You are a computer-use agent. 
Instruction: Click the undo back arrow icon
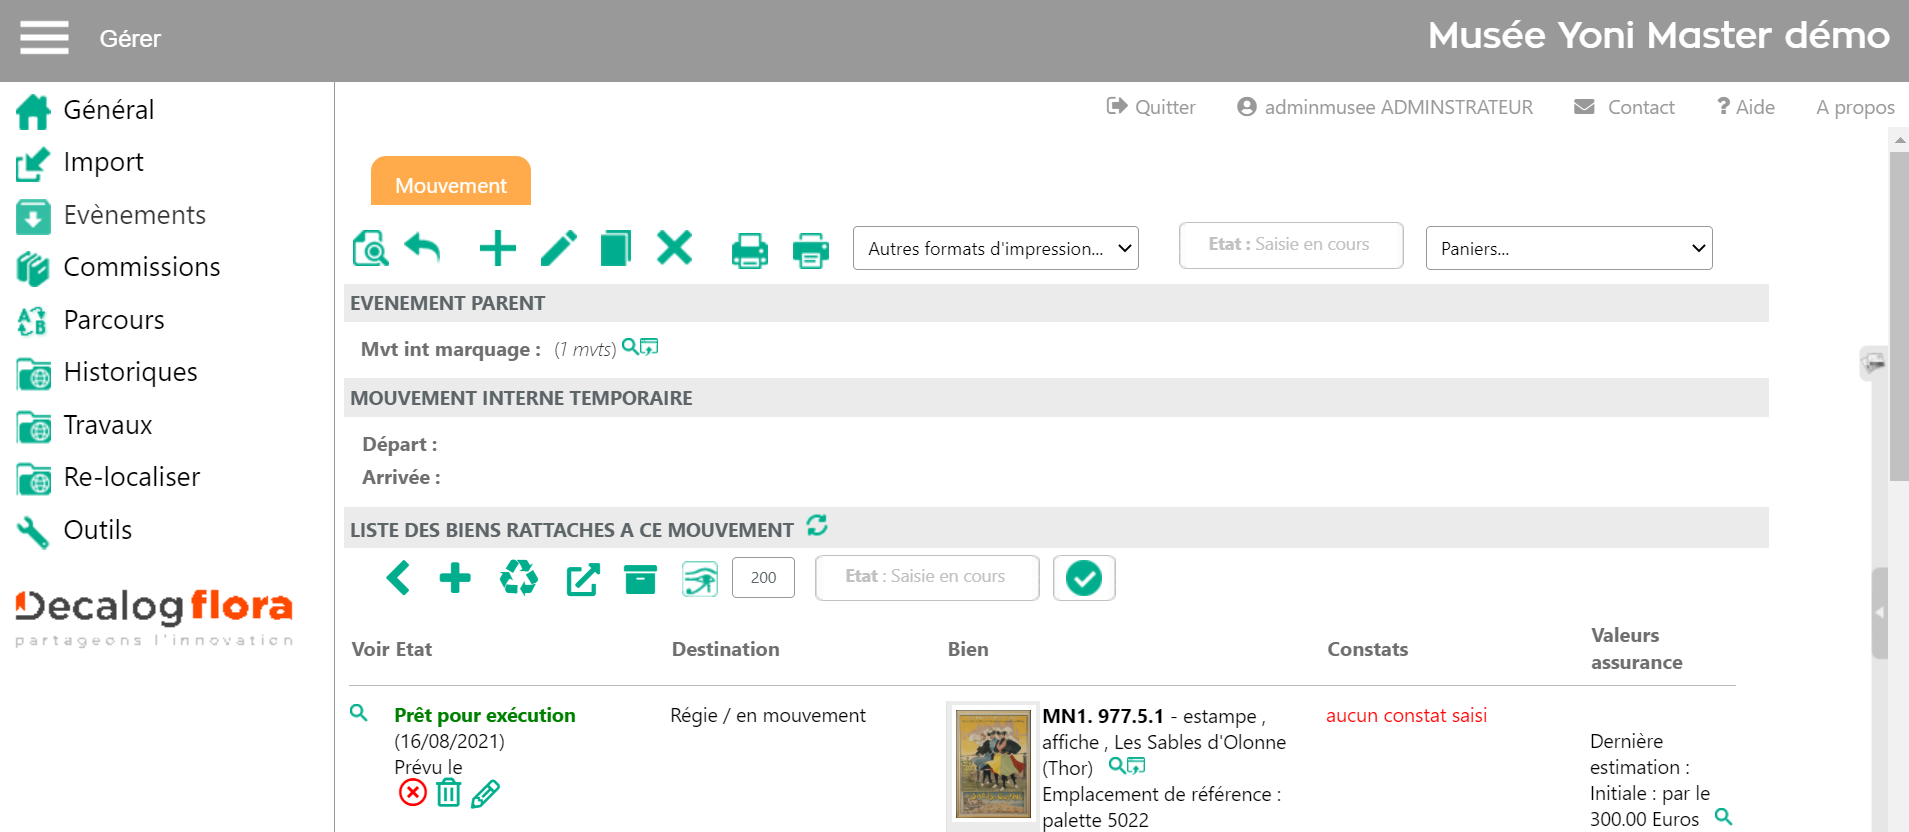click(x=422, y=247)
